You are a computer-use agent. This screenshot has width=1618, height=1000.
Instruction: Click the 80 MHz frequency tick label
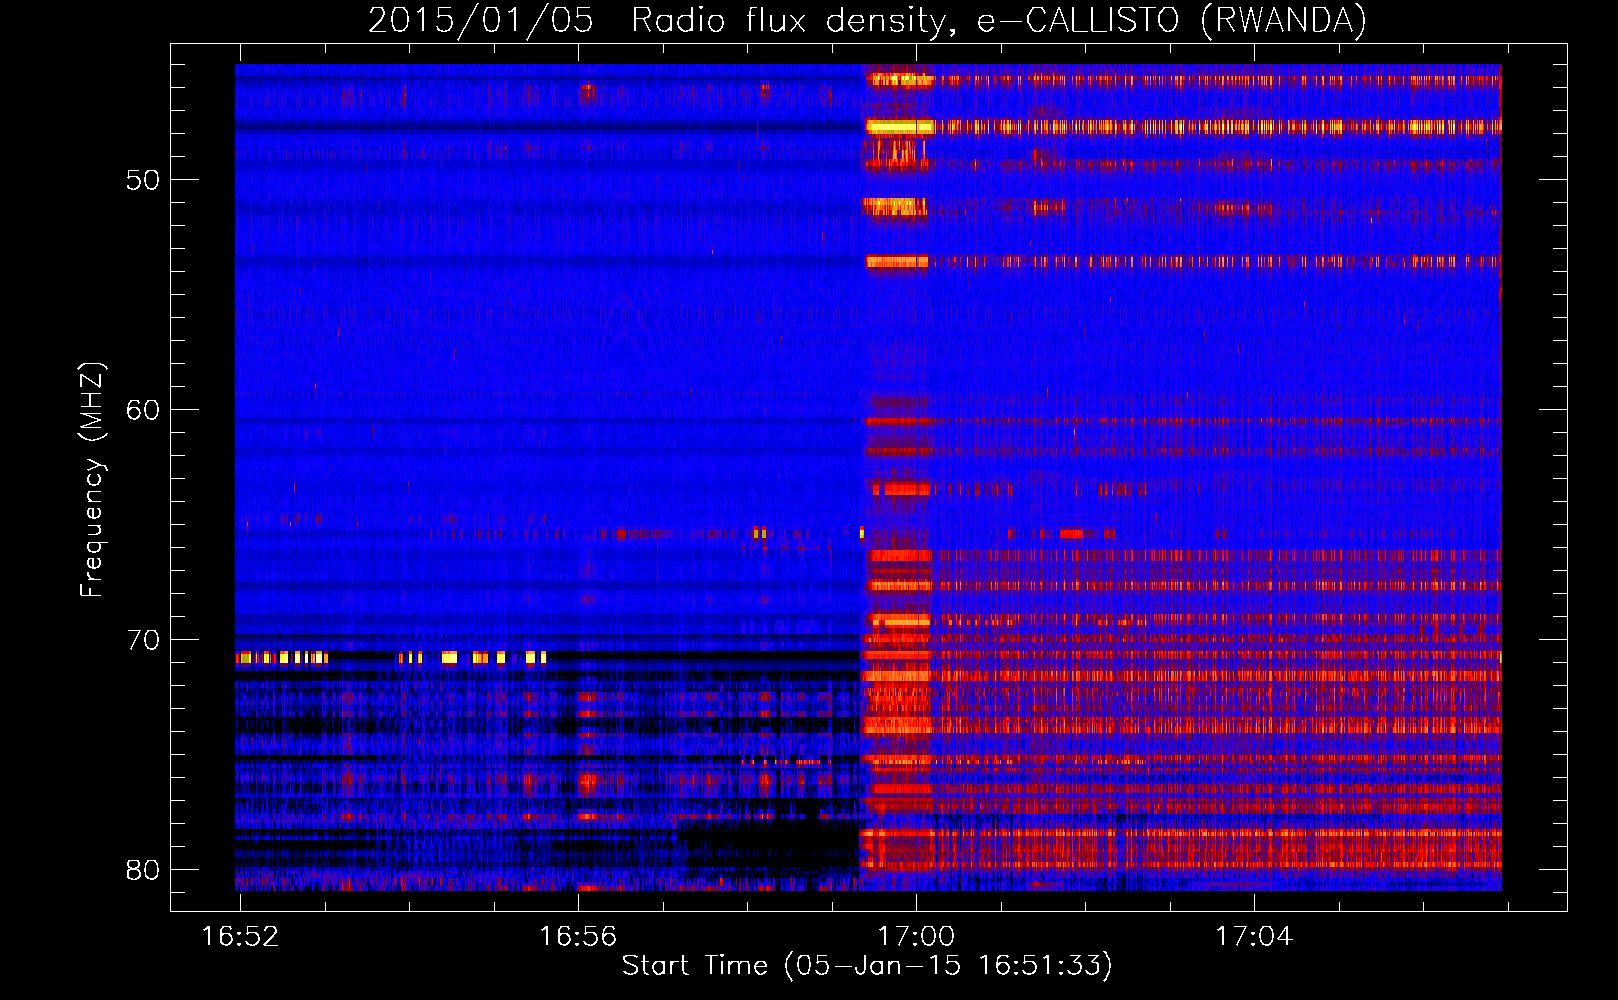click(143, 870)
